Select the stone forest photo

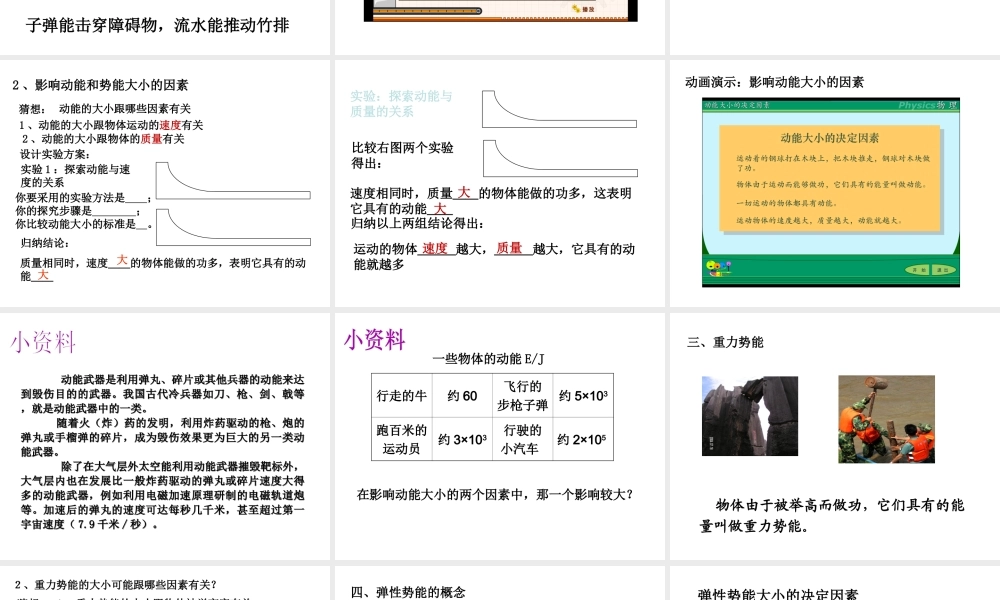pyautogui.click(x=750, y=416)
